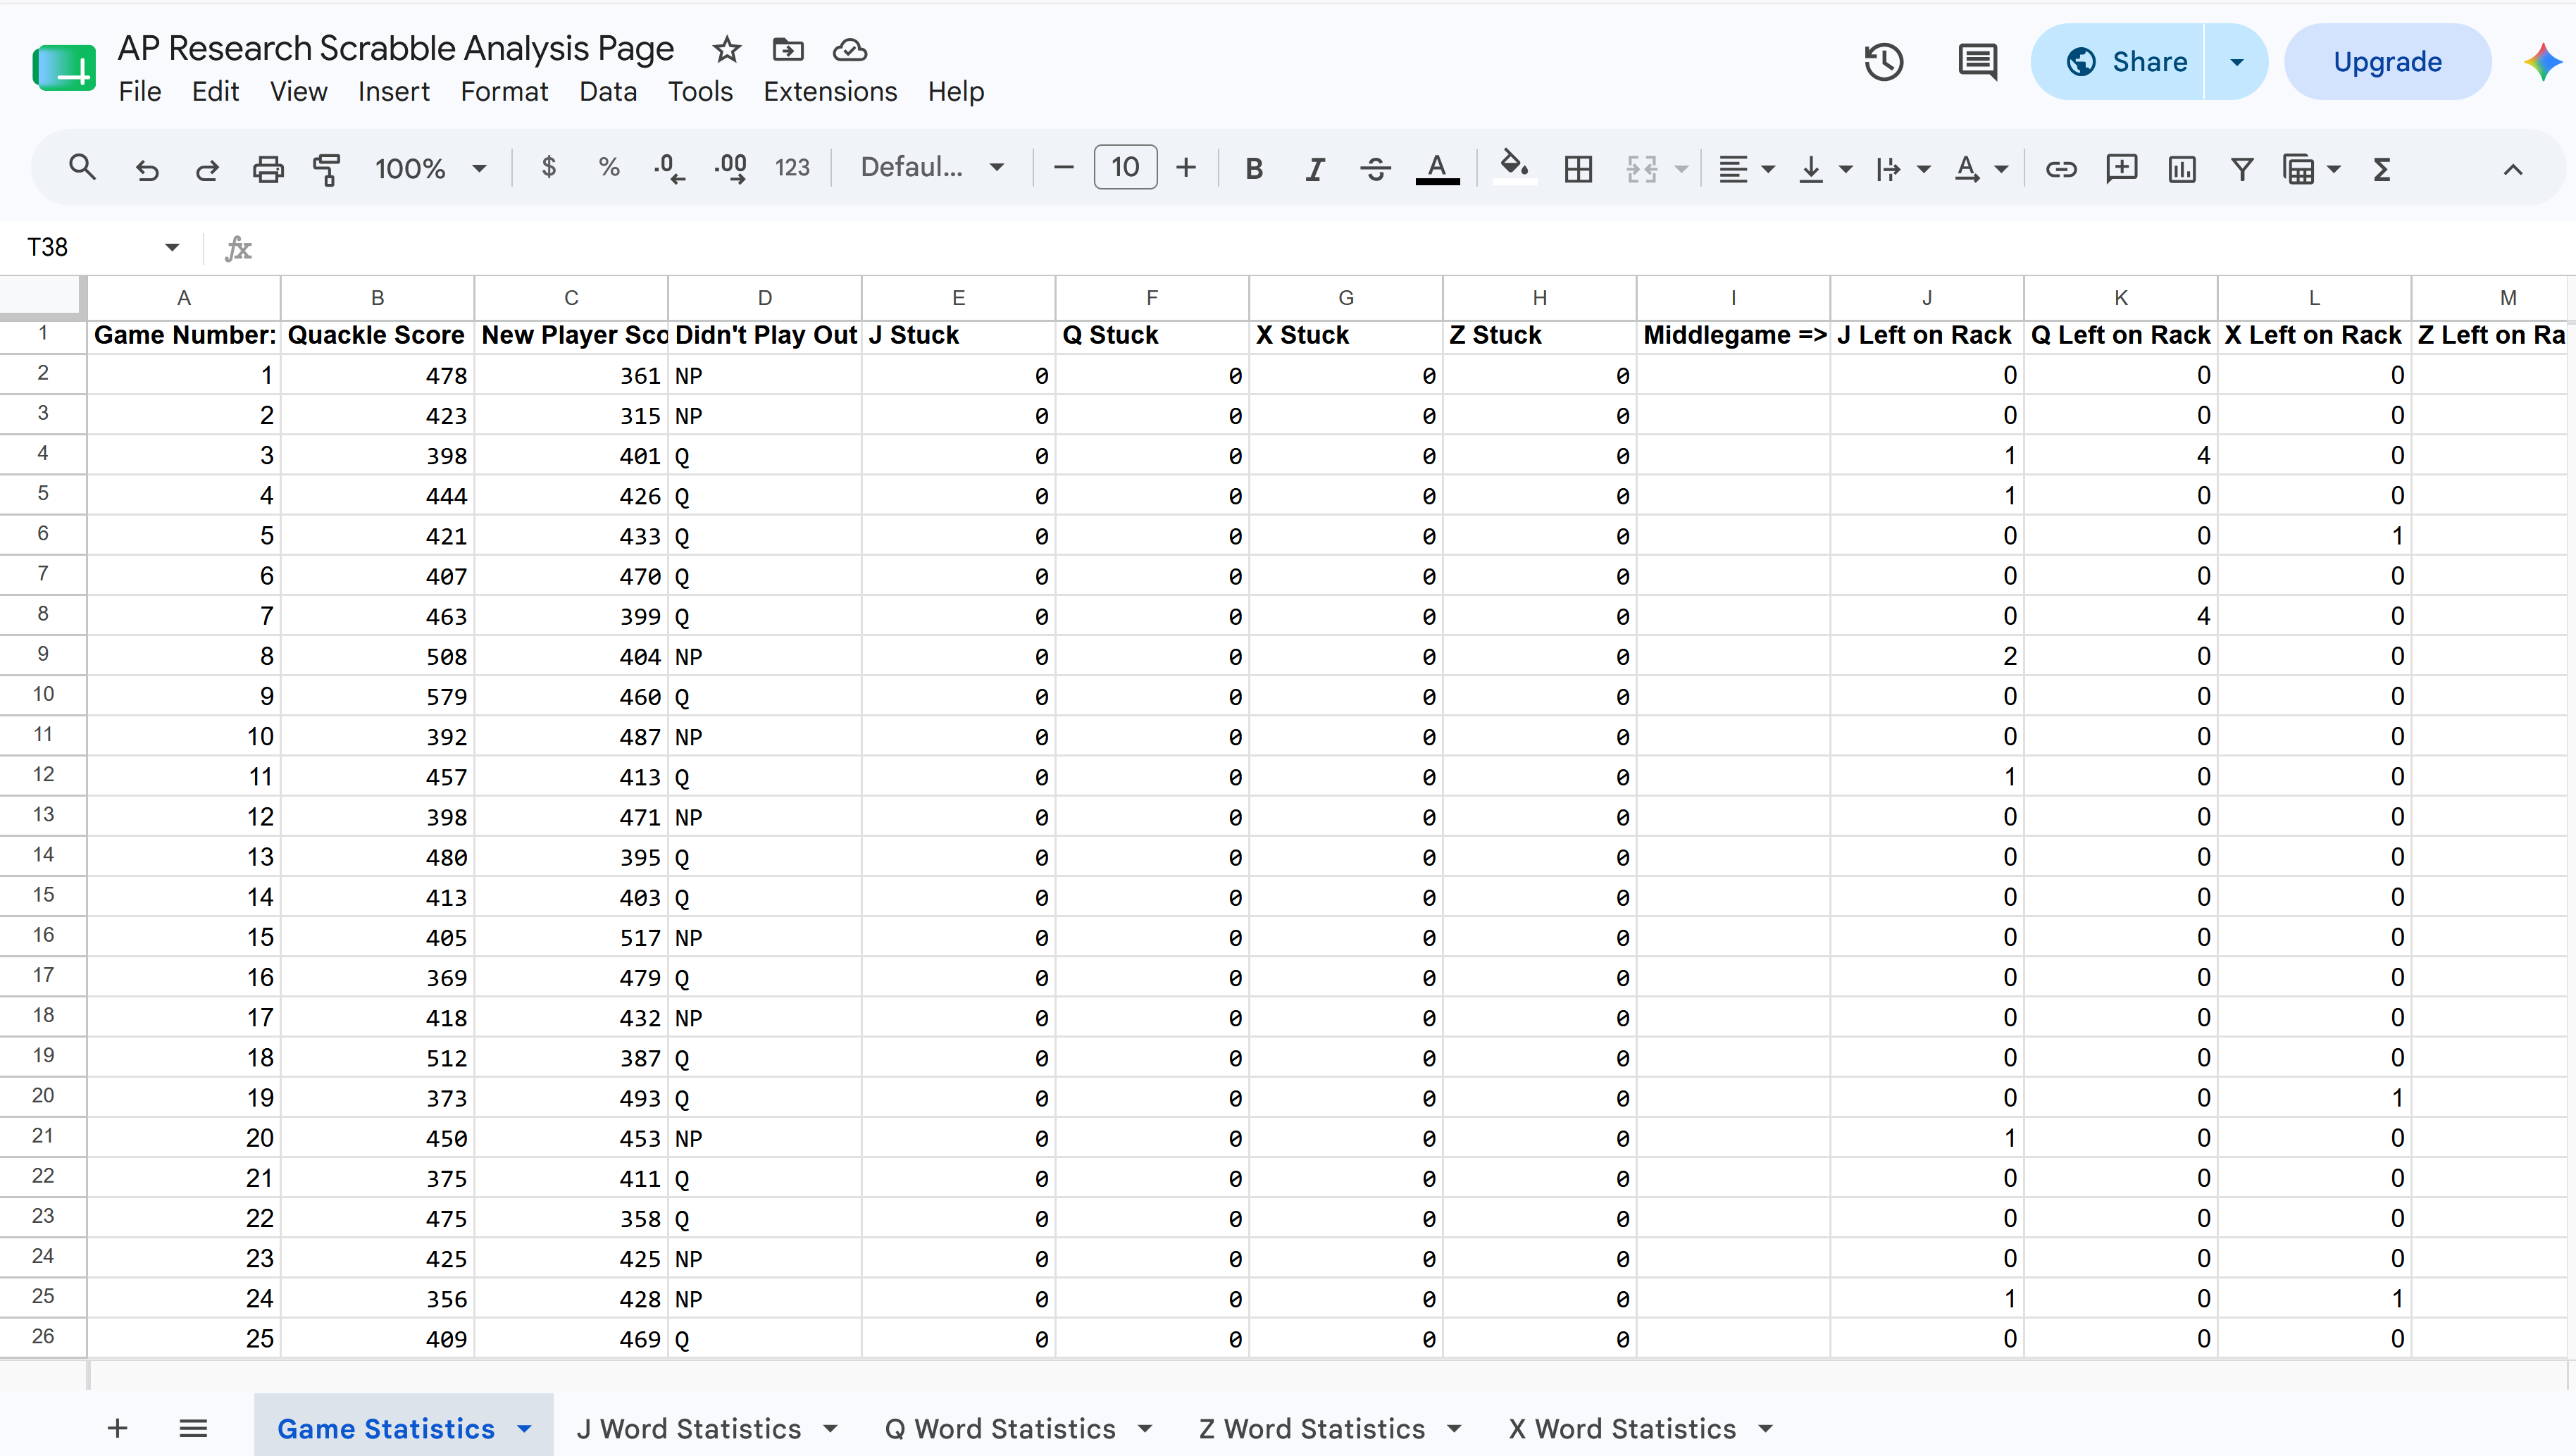Open all comments icon
The height and width of the screenshot is (1456, 2576).
click(x=1977, y=62)
